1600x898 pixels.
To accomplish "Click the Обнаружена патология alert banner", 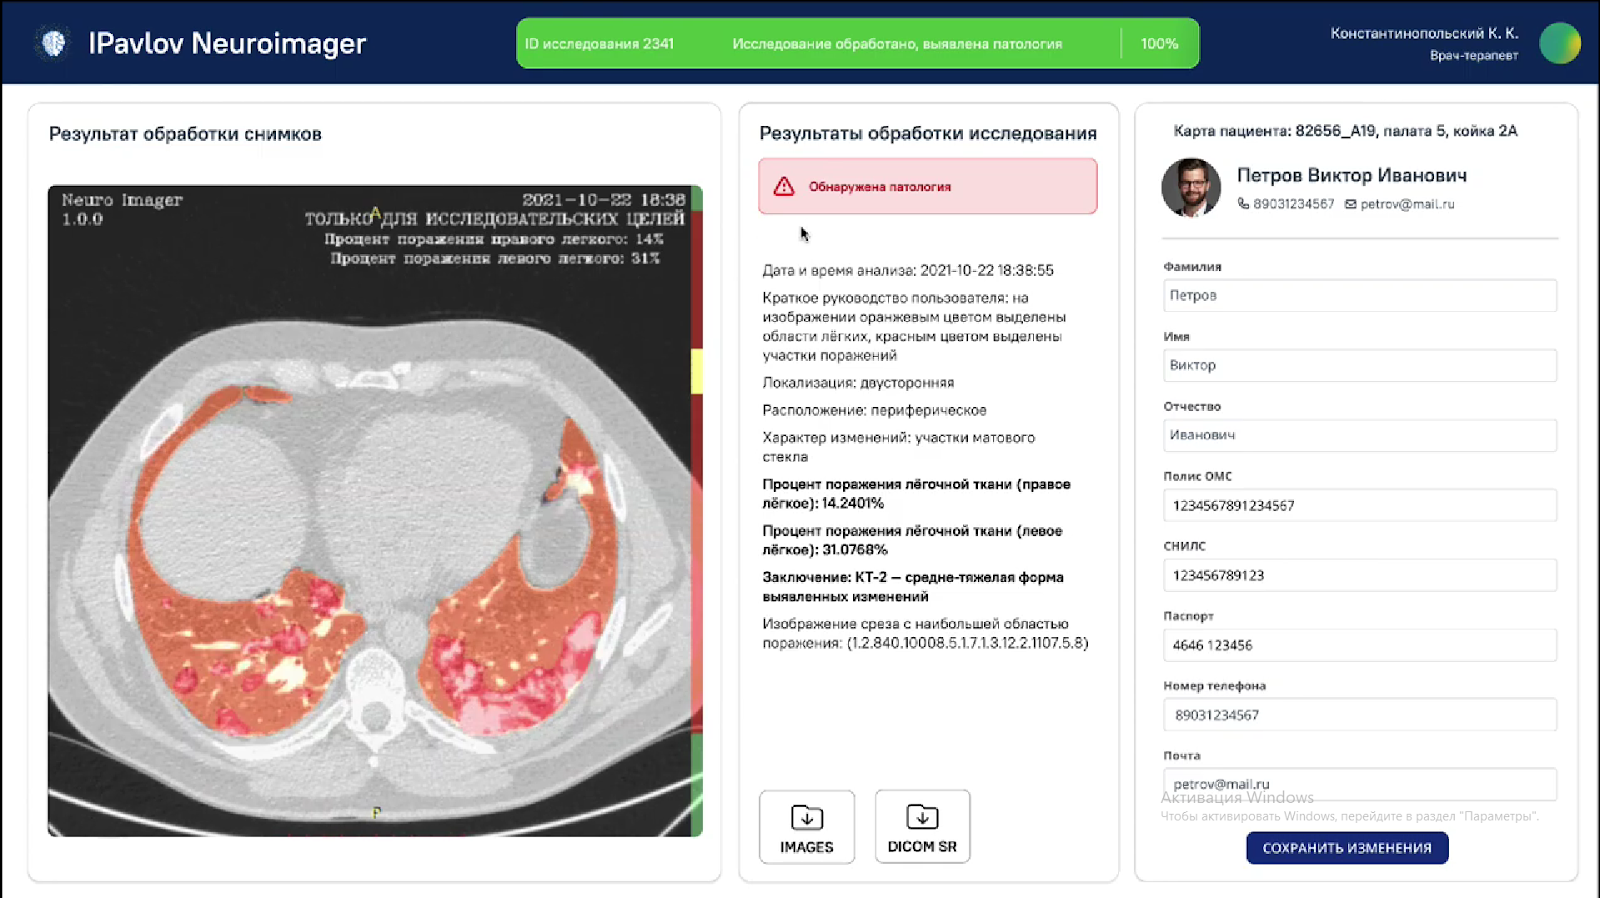I will click(928, 187).
